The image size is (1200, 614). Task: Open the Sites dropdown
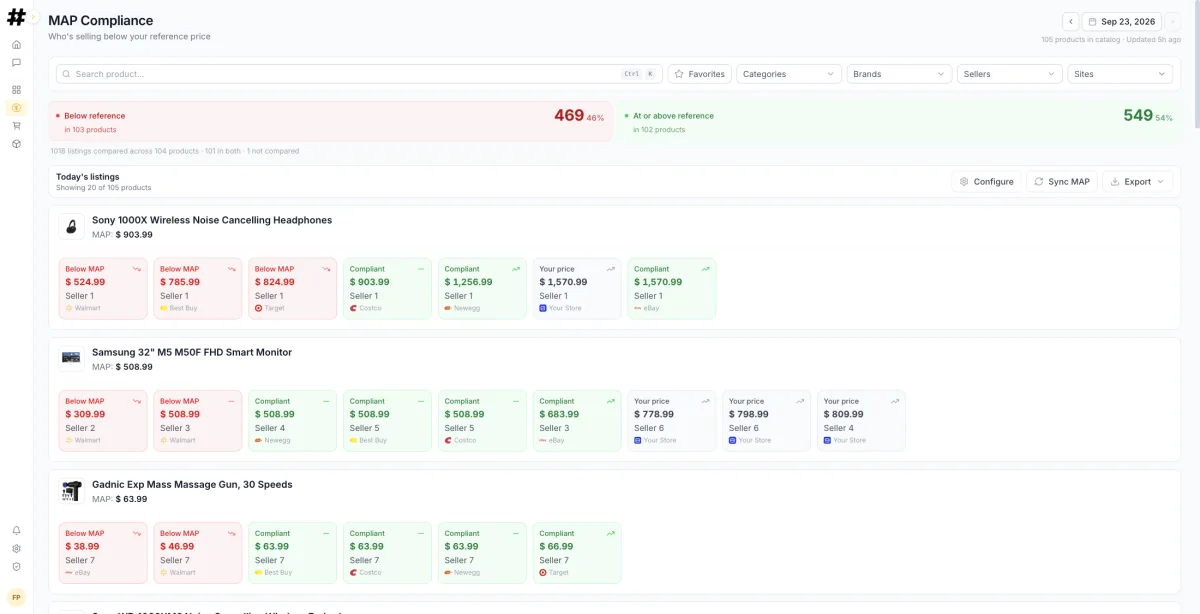click(x=1120, y=74)
